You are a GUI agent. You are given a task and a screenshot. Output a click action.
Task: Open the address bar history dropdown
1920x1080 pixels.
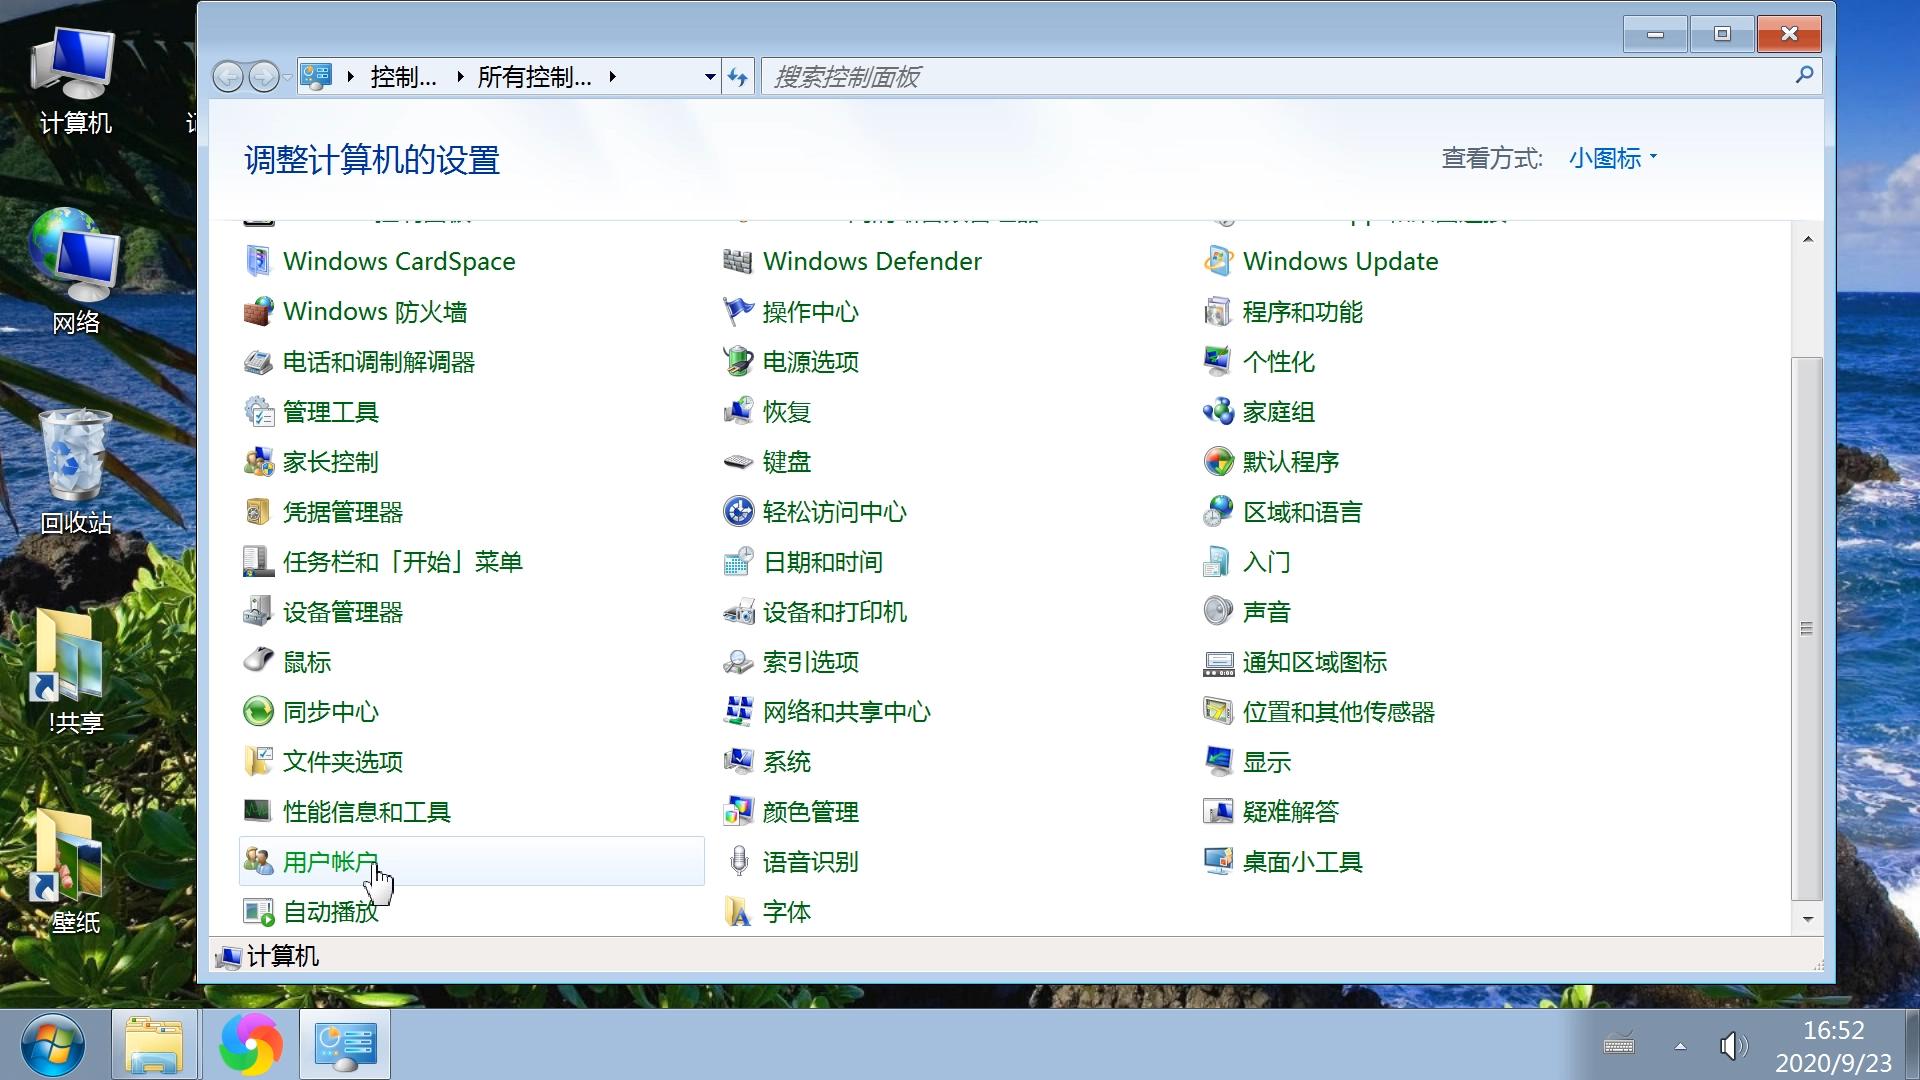709,76
